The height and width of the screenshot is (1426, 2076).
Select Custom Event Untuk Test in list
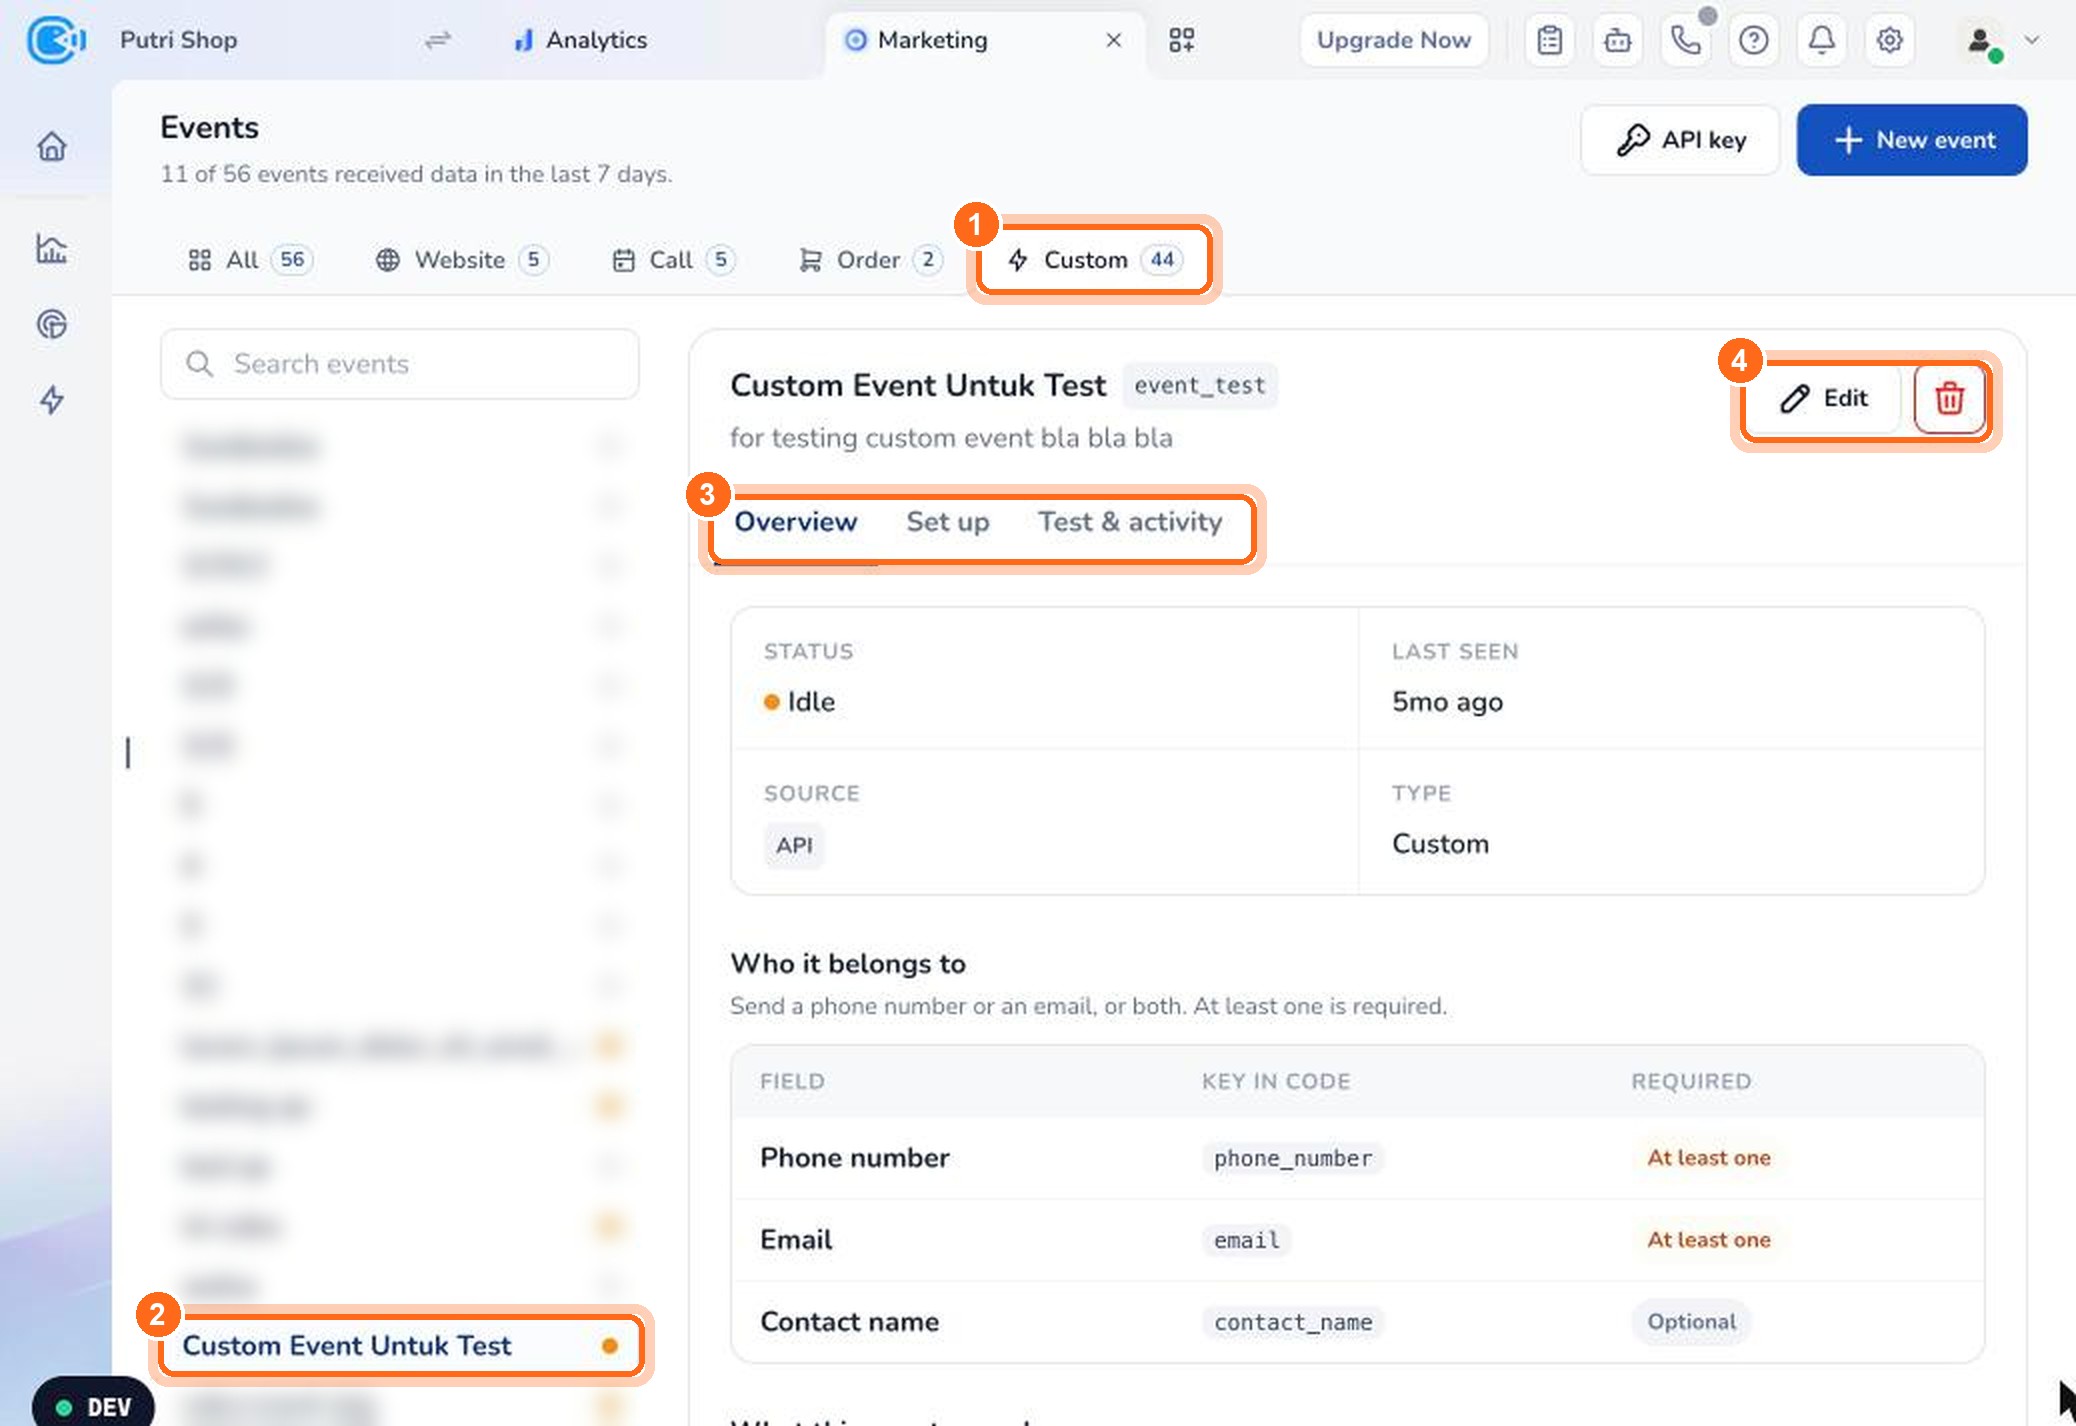point(400,1346)
